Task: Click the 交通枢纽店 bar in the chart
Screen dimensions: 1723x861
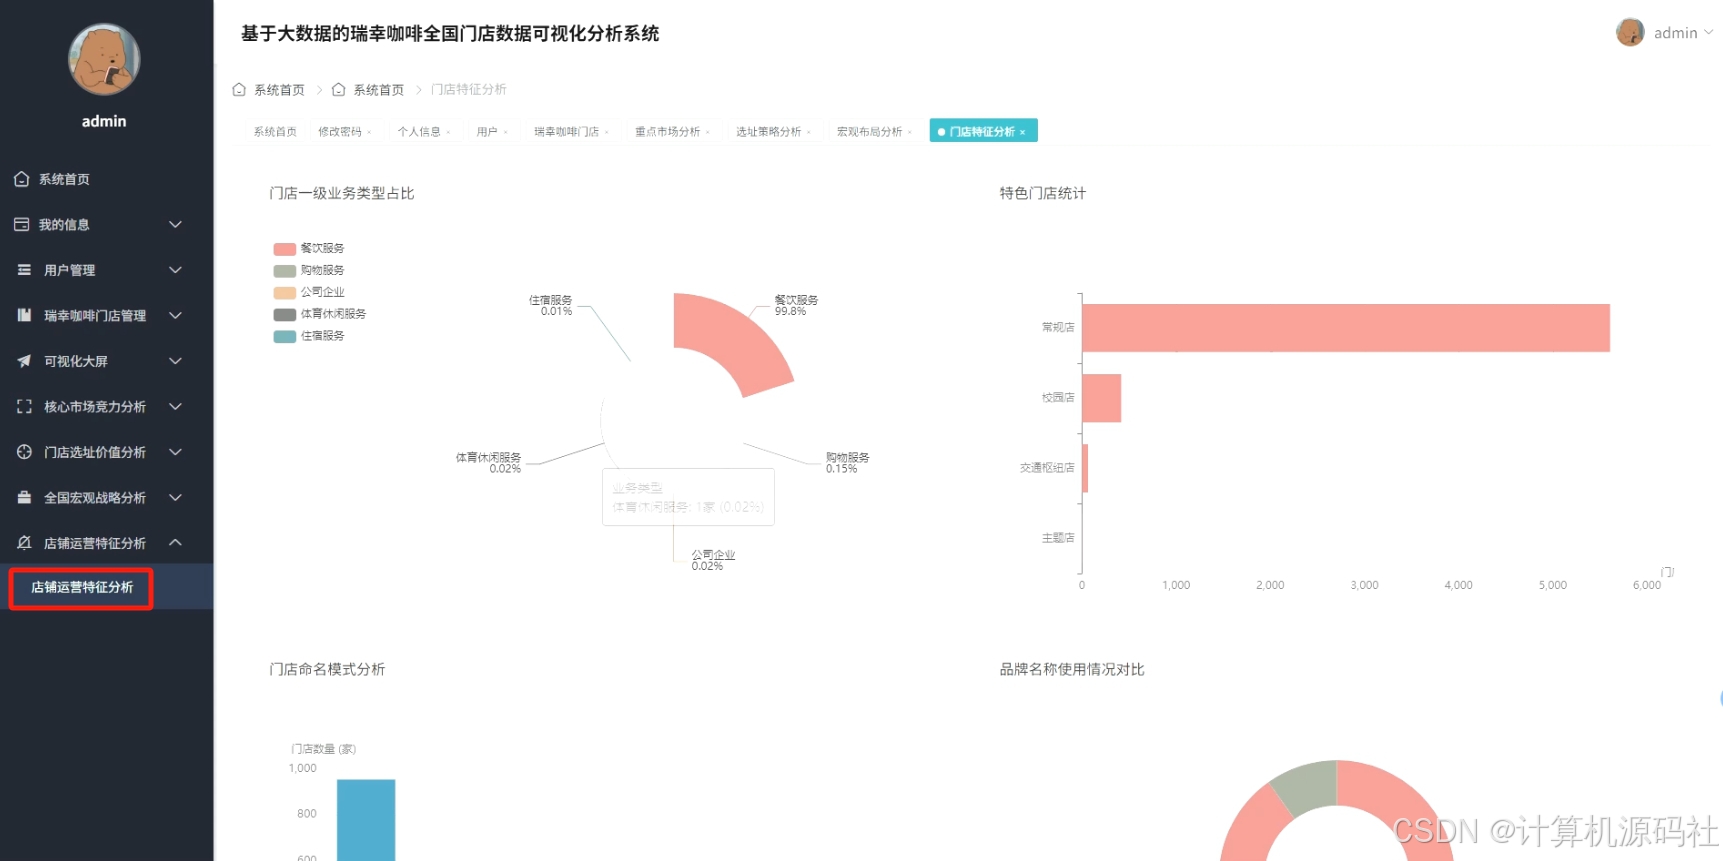Action: (x=1085, y=468)
